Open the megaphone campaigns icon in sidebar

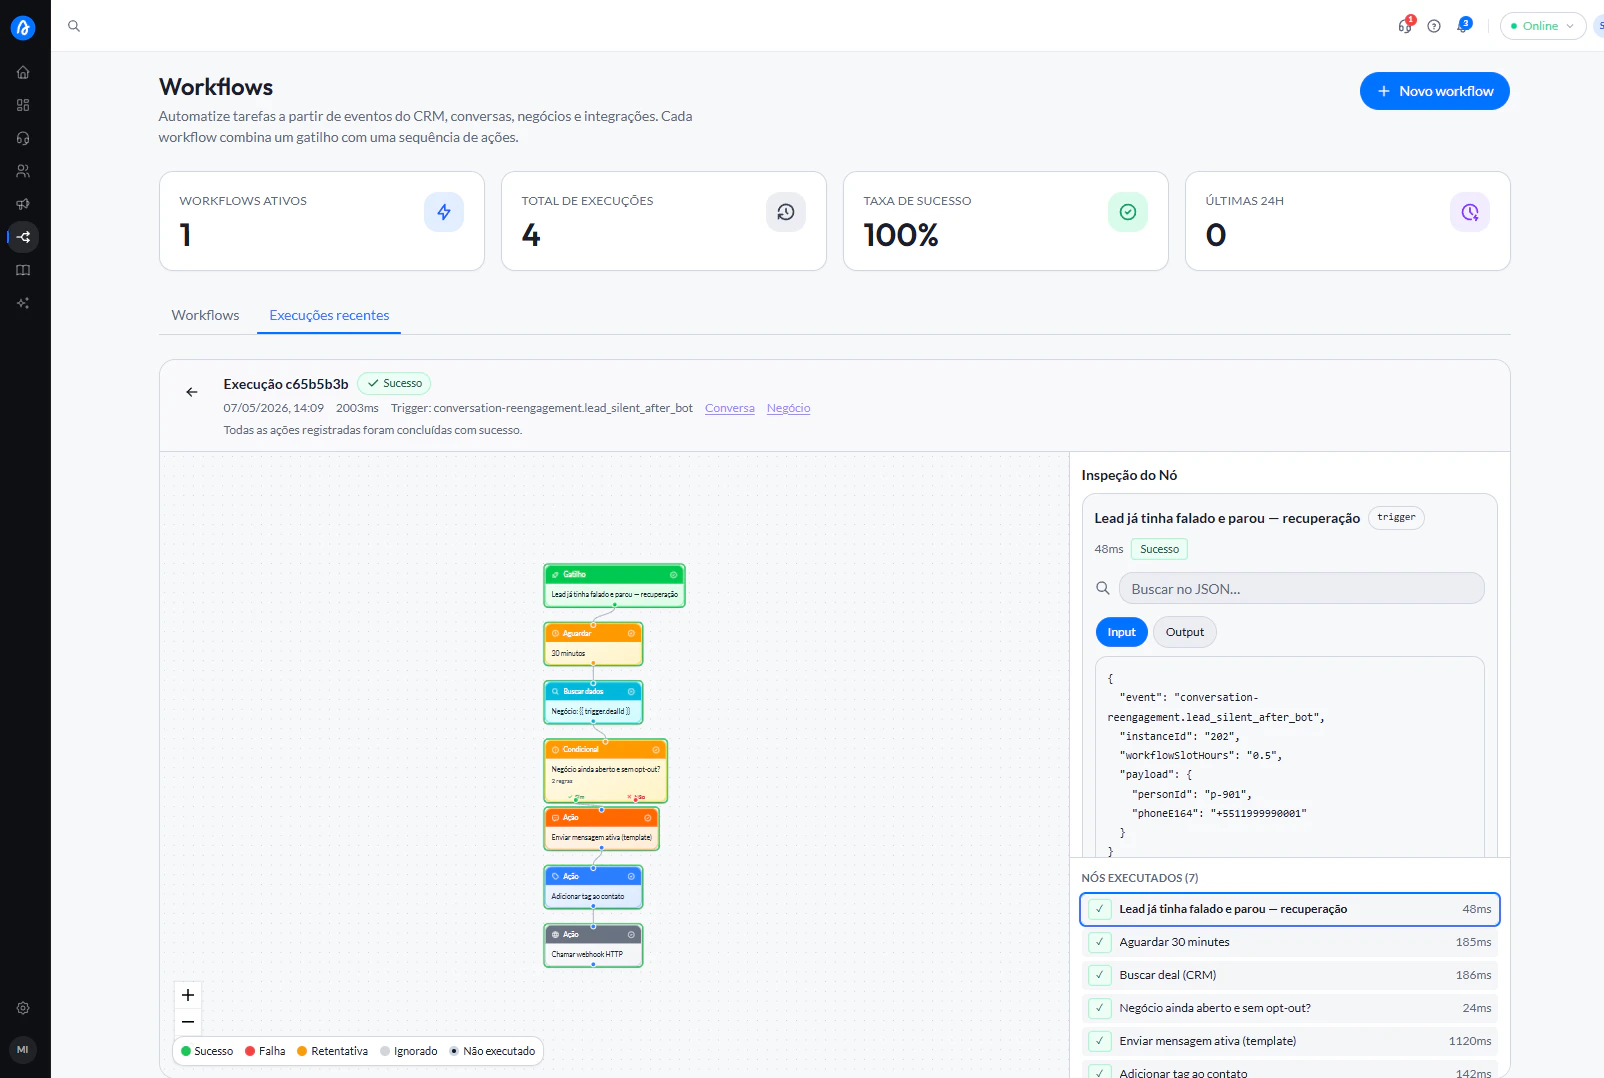(23, 204)
